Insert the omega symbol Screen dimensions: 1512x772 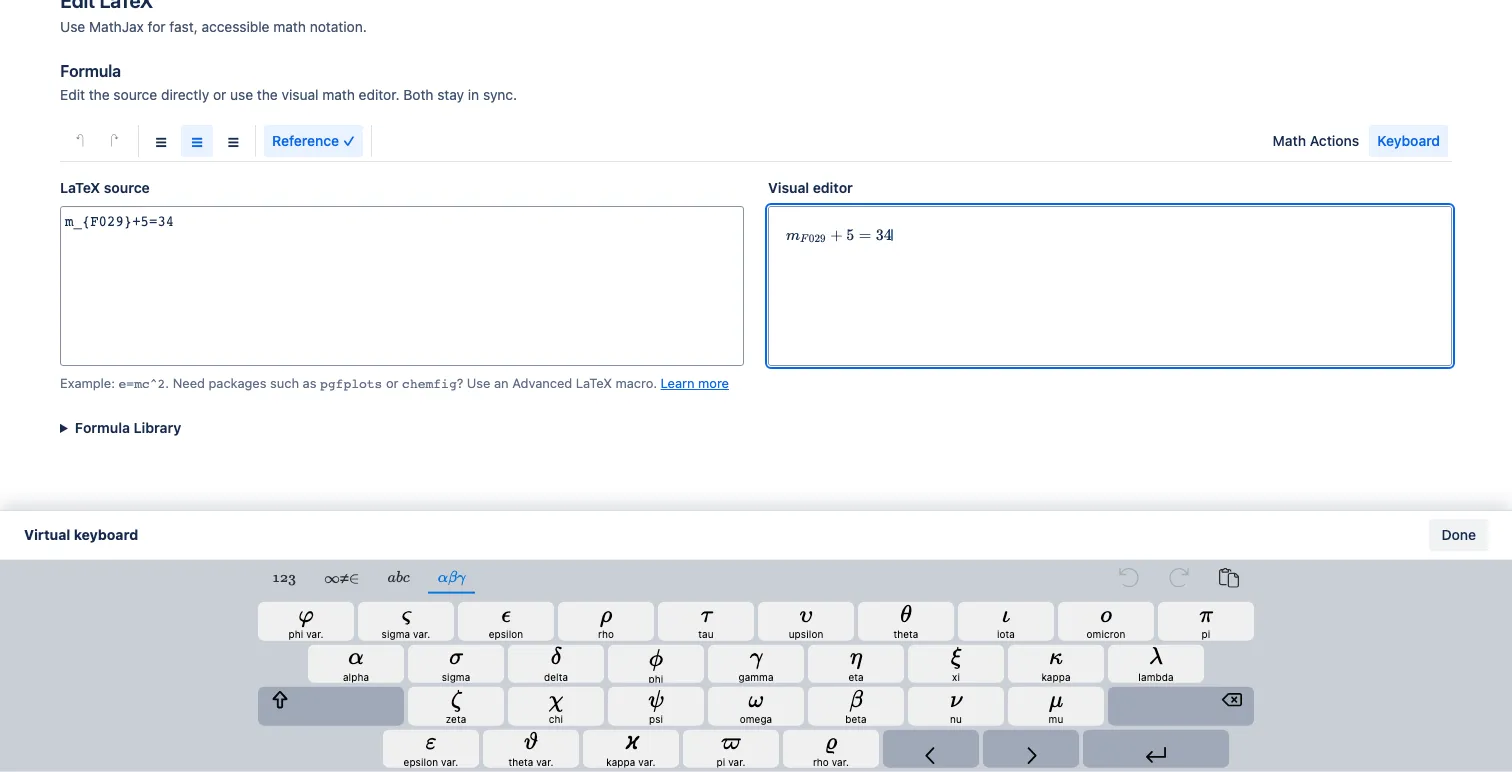[756, 706]
